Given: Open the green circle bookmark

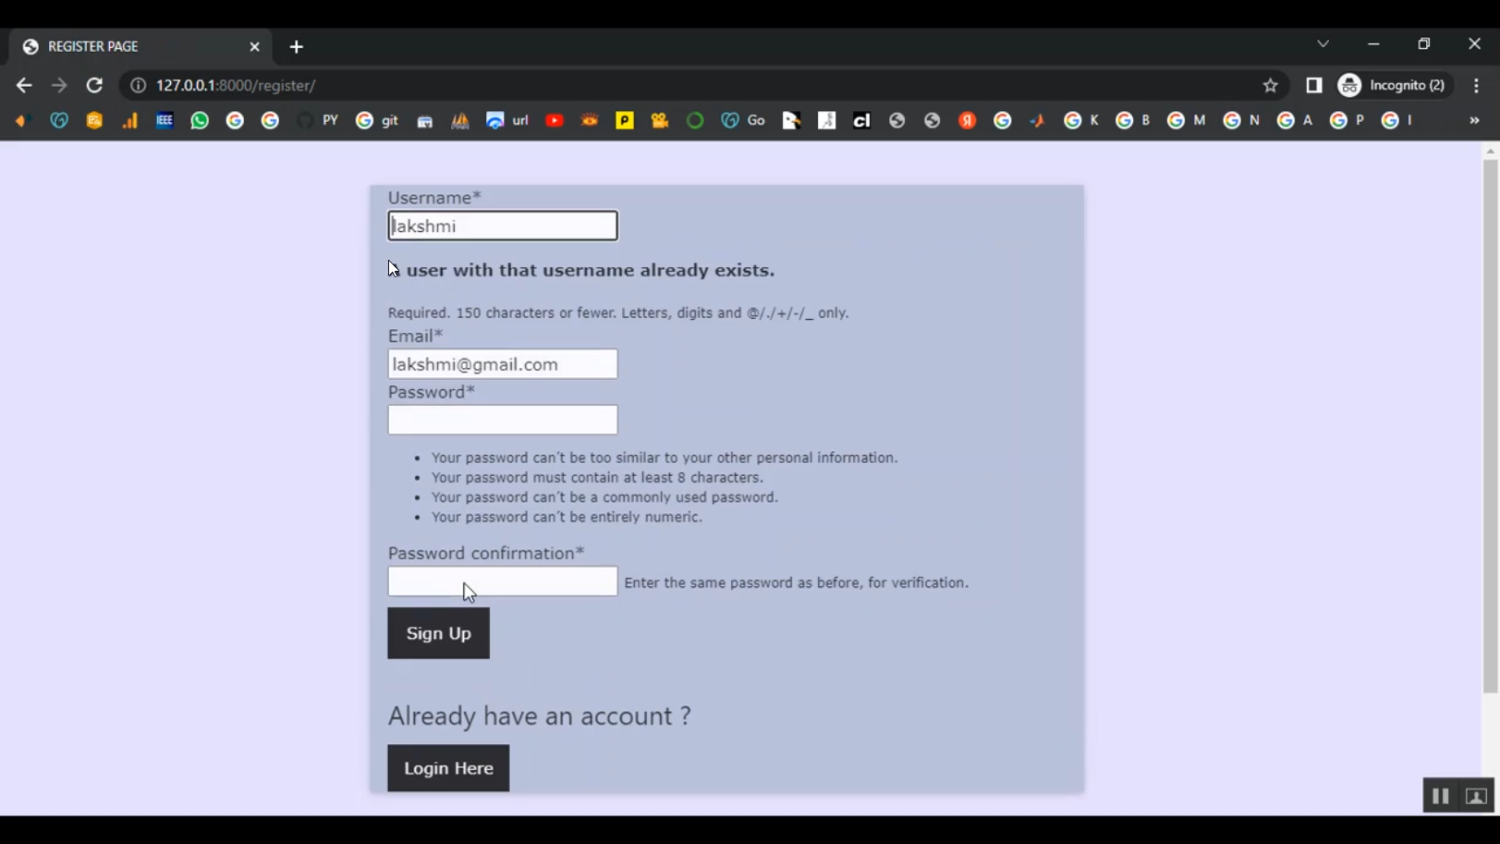Looking at the screenshot, I should 695,121.
